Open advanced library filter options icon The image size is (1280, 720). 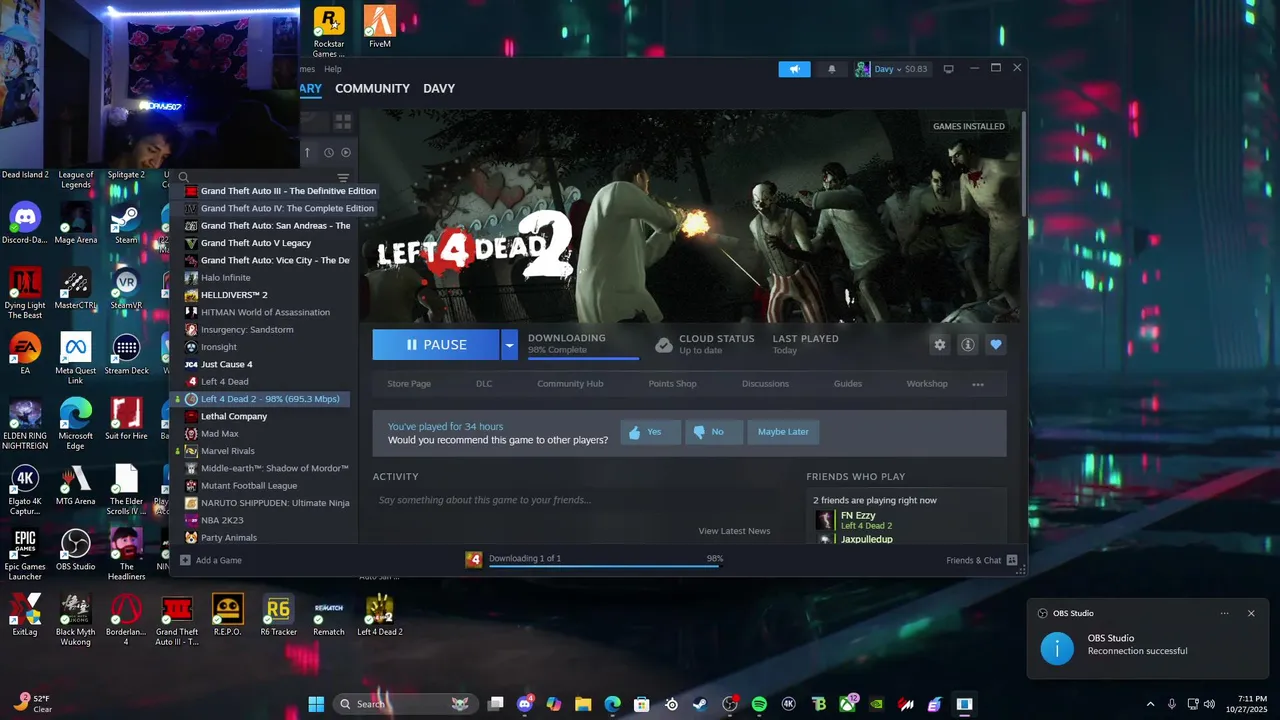tap(343, 178)
